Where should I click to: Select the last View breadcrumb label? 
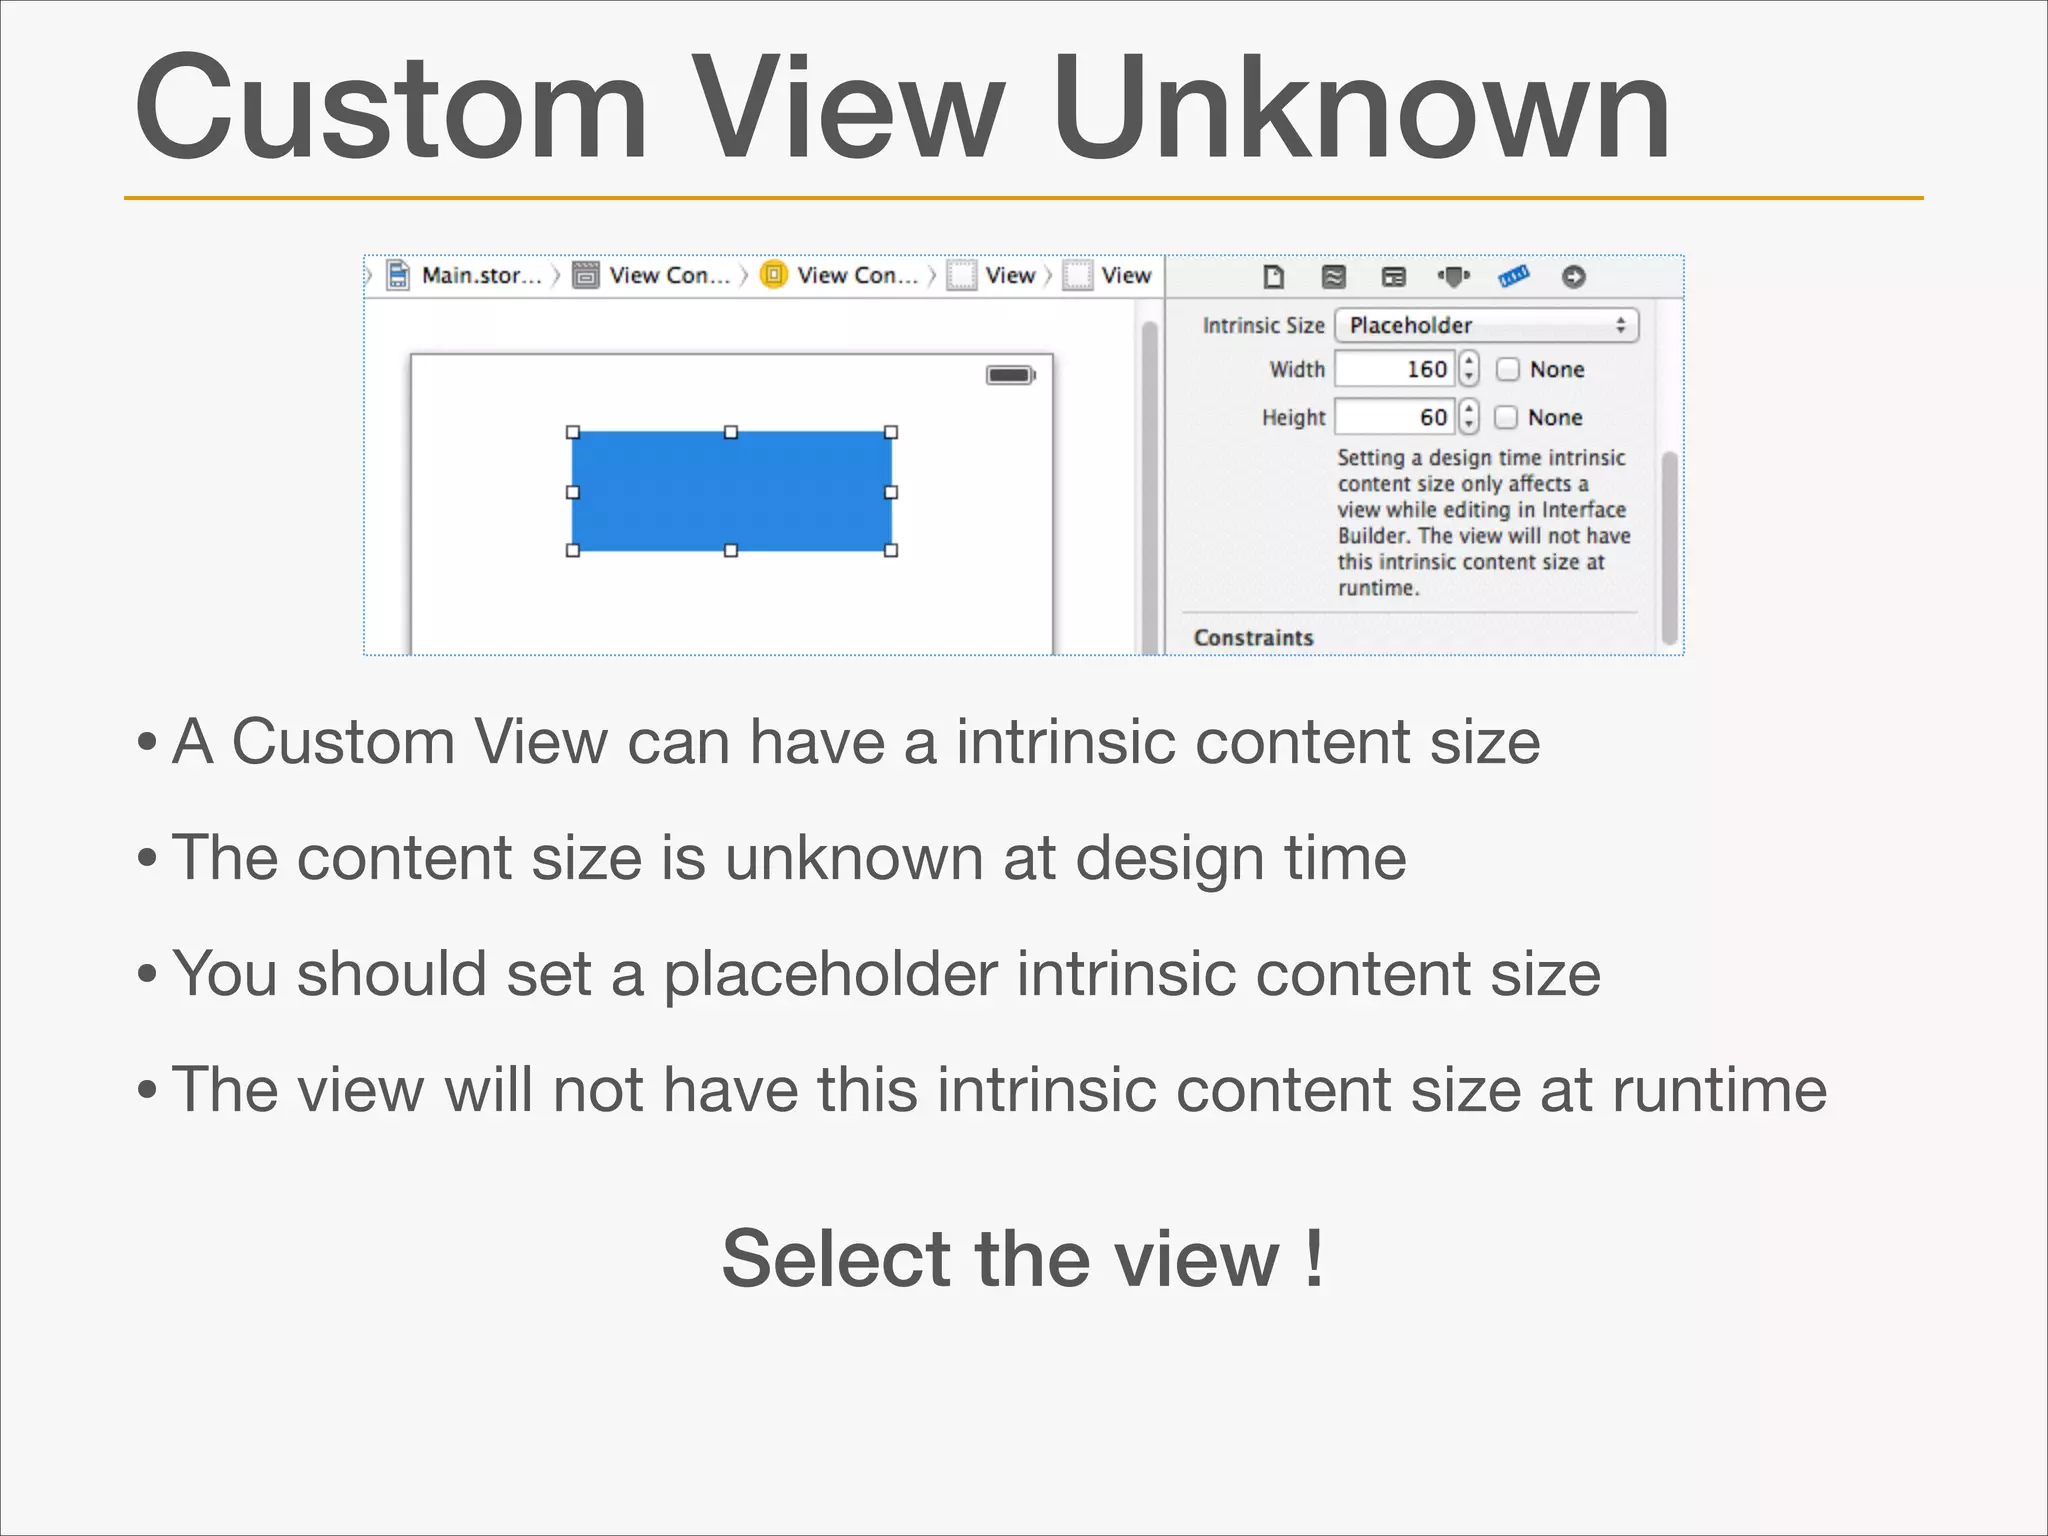[1126, 275]
